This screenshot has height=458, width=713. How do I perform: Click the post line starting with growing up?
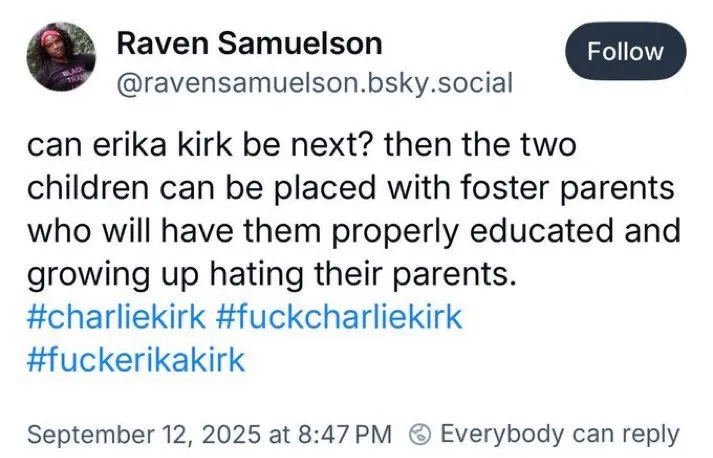(272, 274)
